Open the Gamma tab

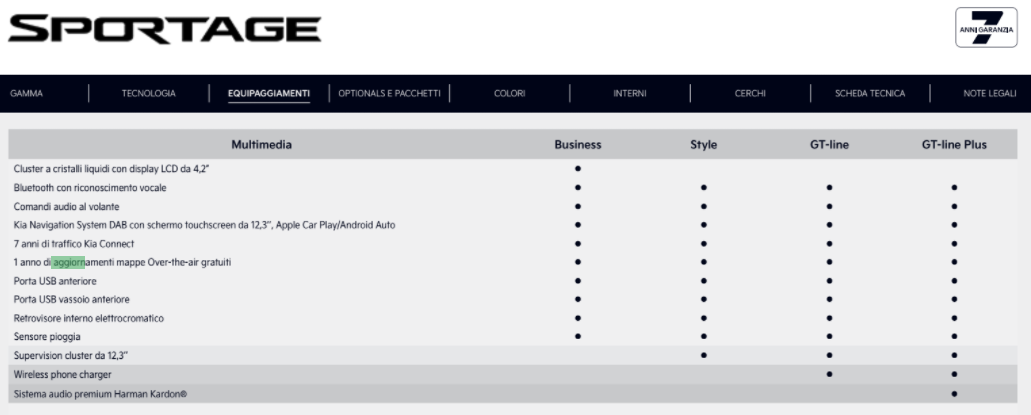[x=26, y=93]
